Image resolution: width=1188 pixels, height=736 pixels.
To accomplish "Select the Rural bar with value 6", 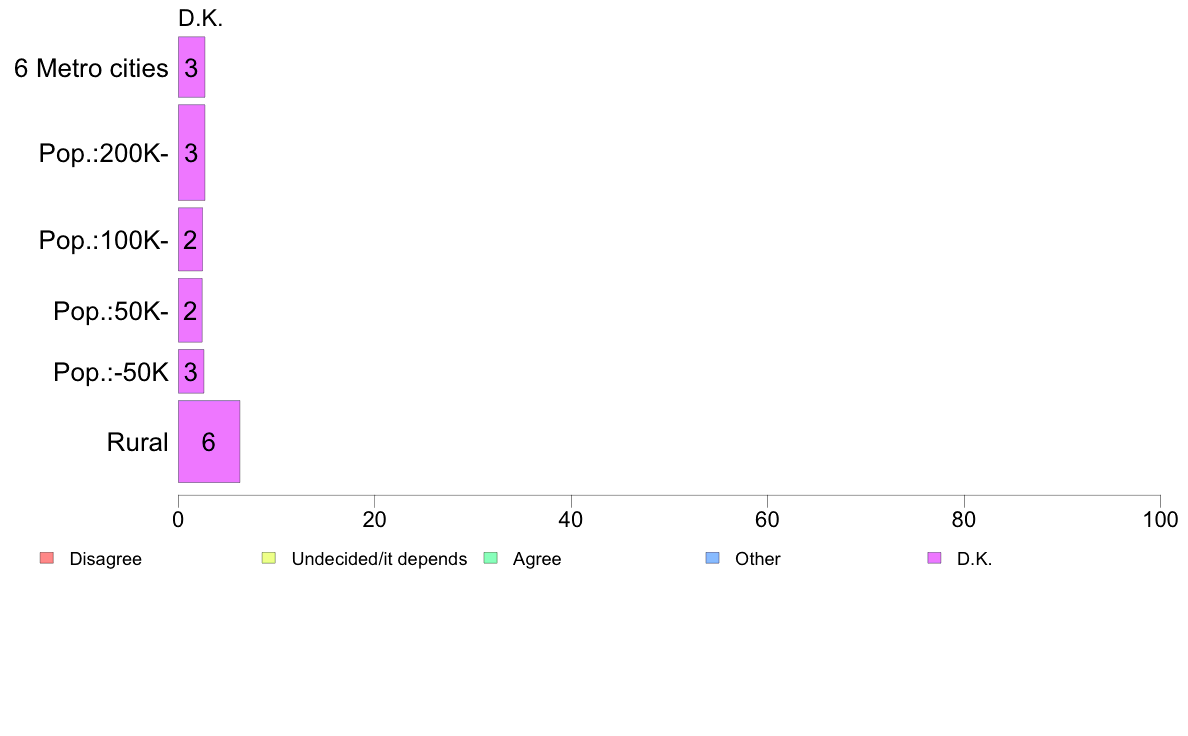I will (x=209, y=441).
